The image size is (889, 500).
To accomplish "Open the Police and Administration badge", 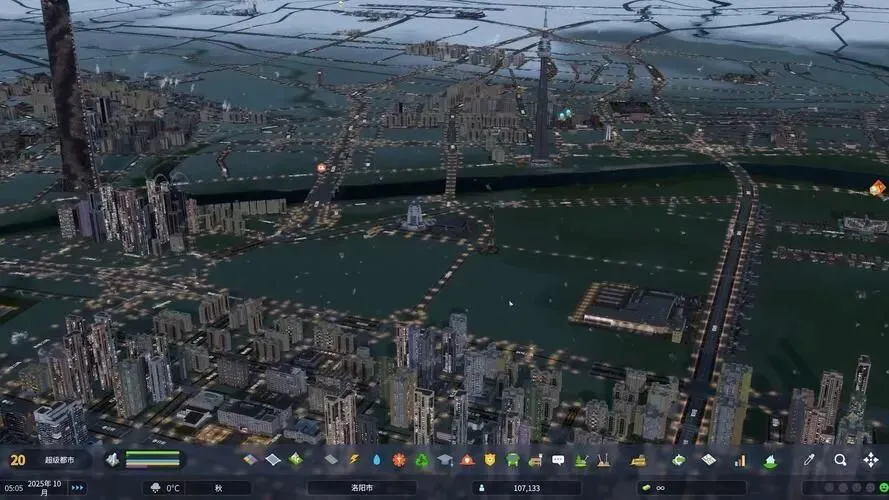I will 490,460.
